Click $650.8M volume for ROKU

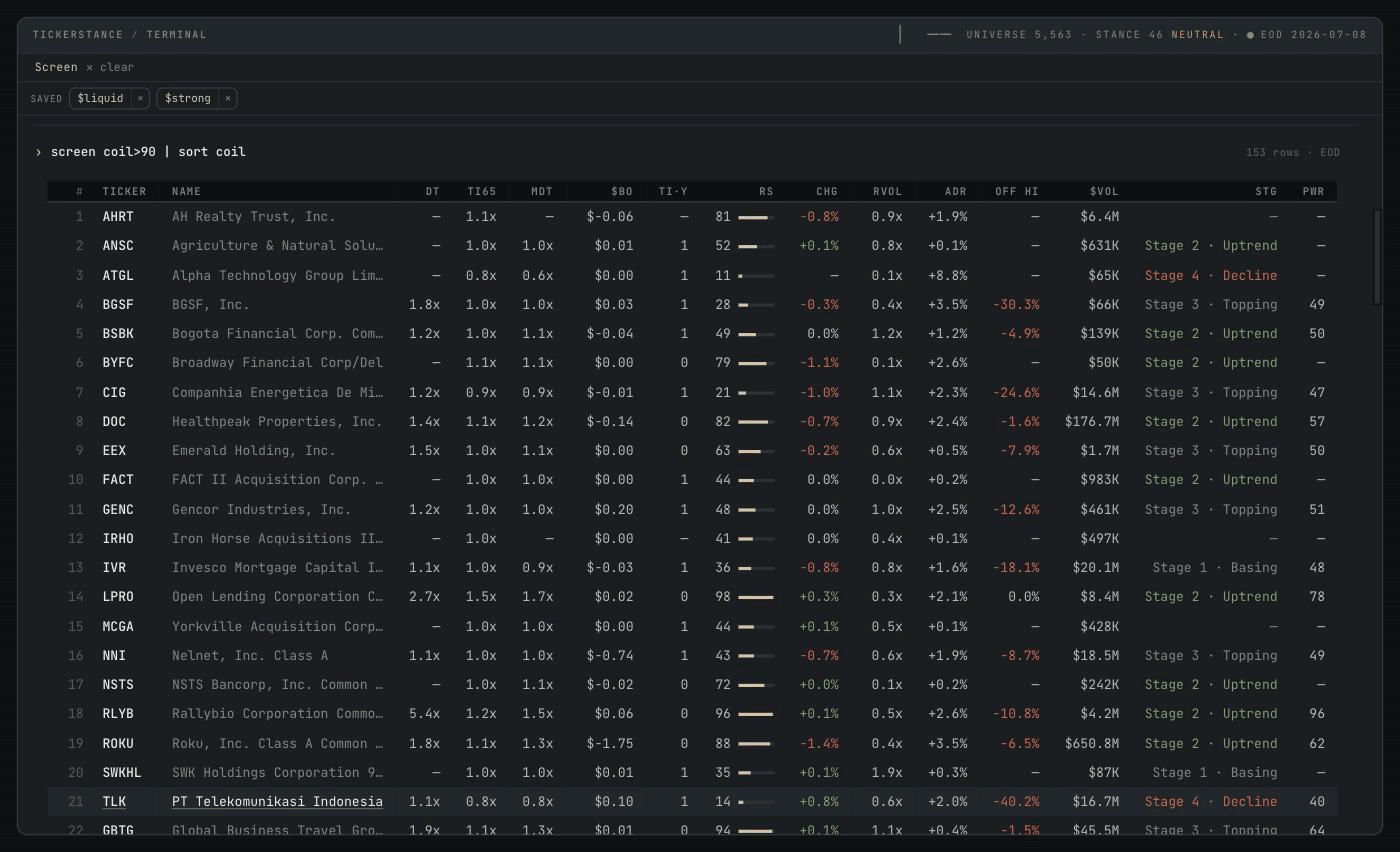pos(1092,743)
